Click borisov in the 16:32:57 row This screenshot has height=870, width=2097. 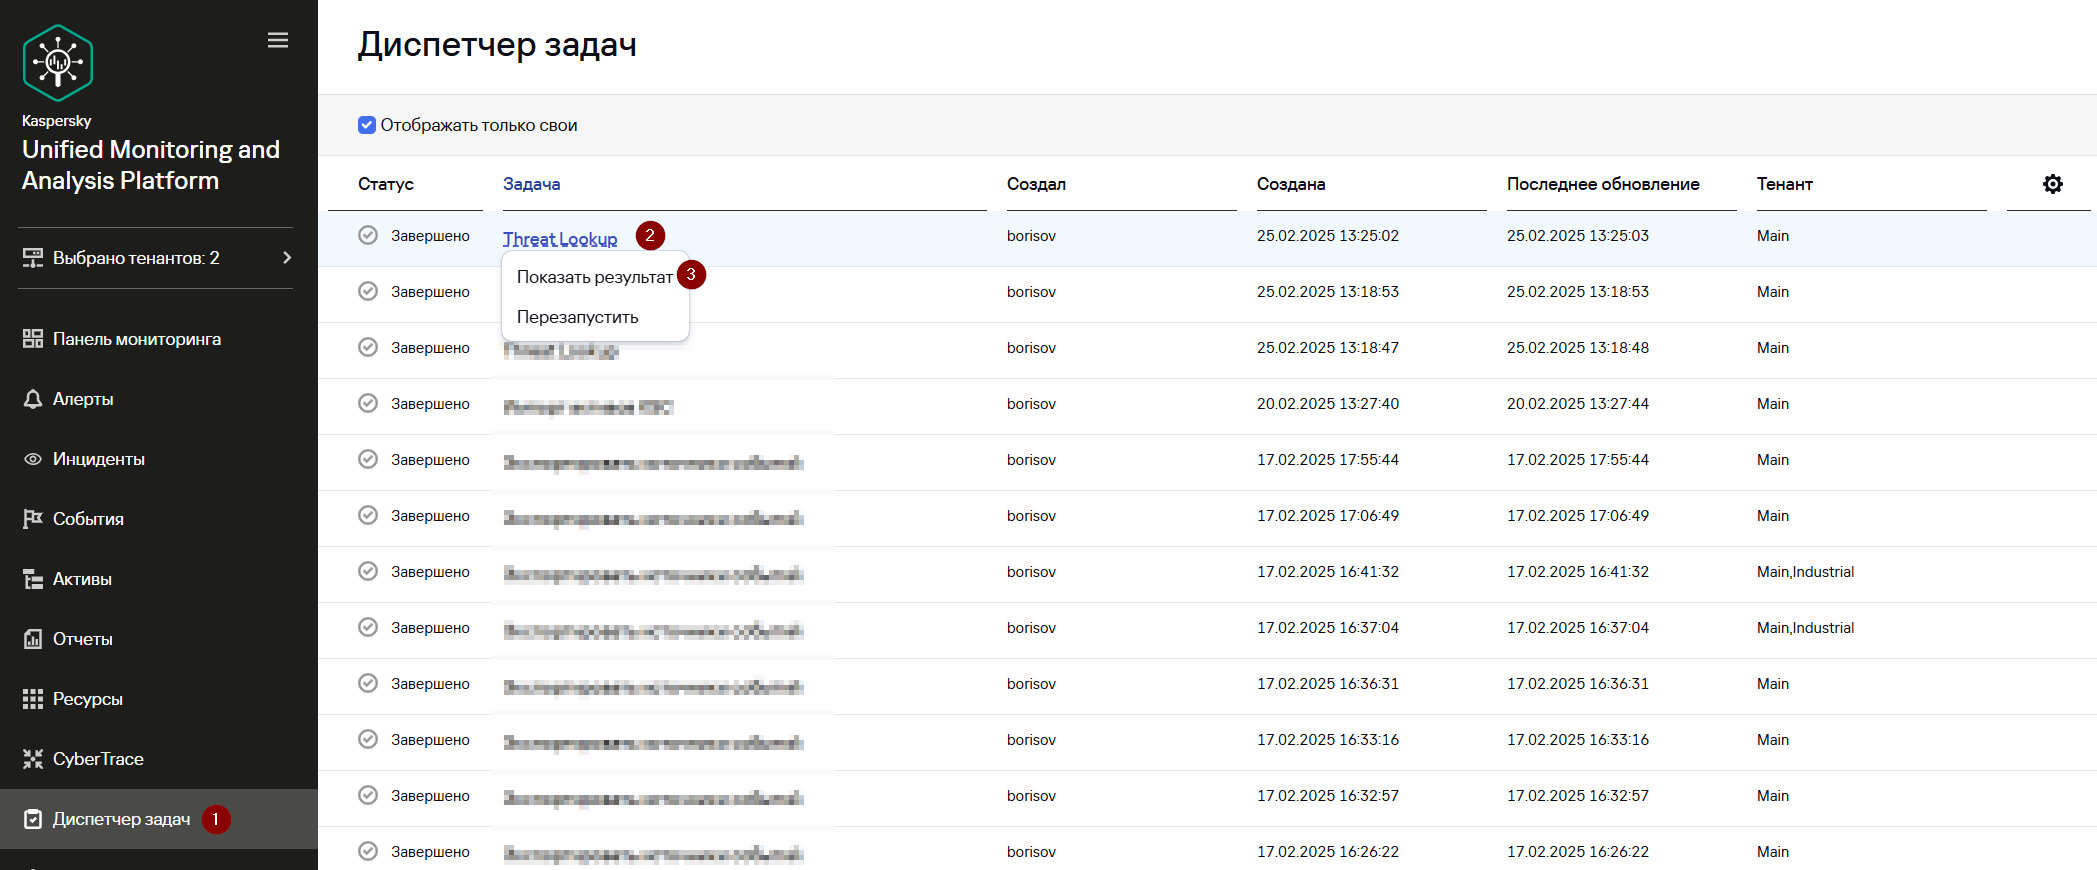tap(1032, 796)
